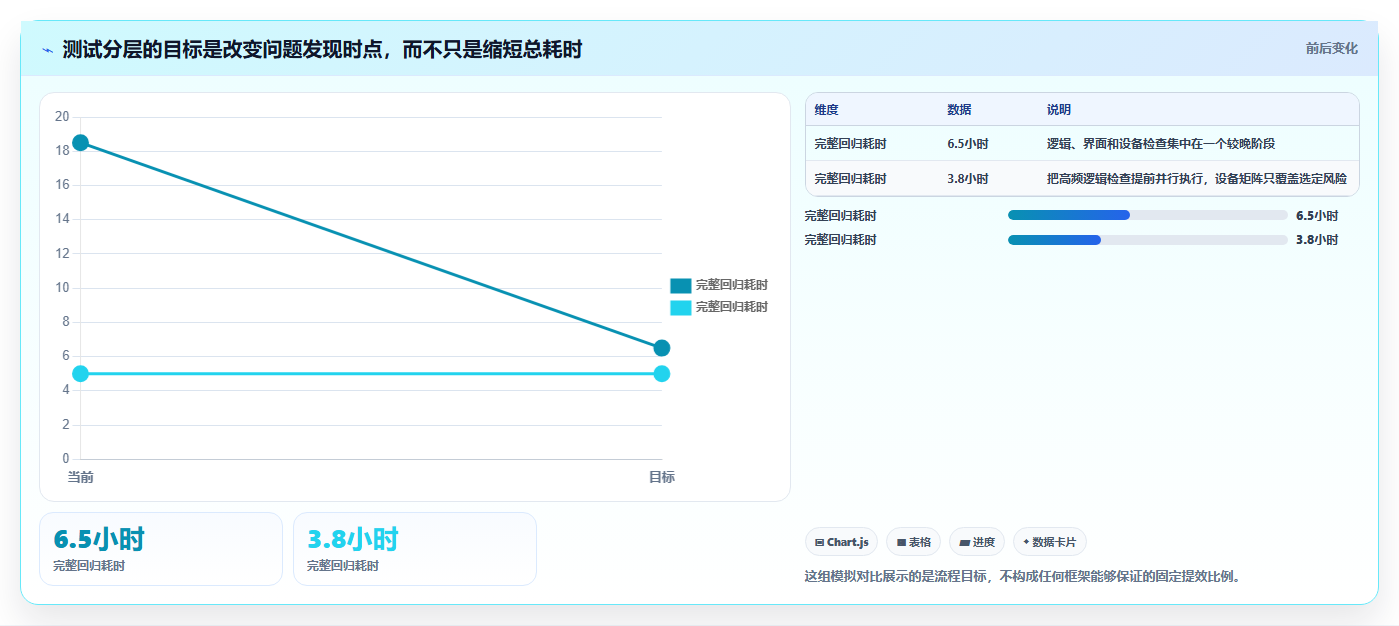
Task: Select the 6.5小时 data card
Action: (x=161, y=549)
